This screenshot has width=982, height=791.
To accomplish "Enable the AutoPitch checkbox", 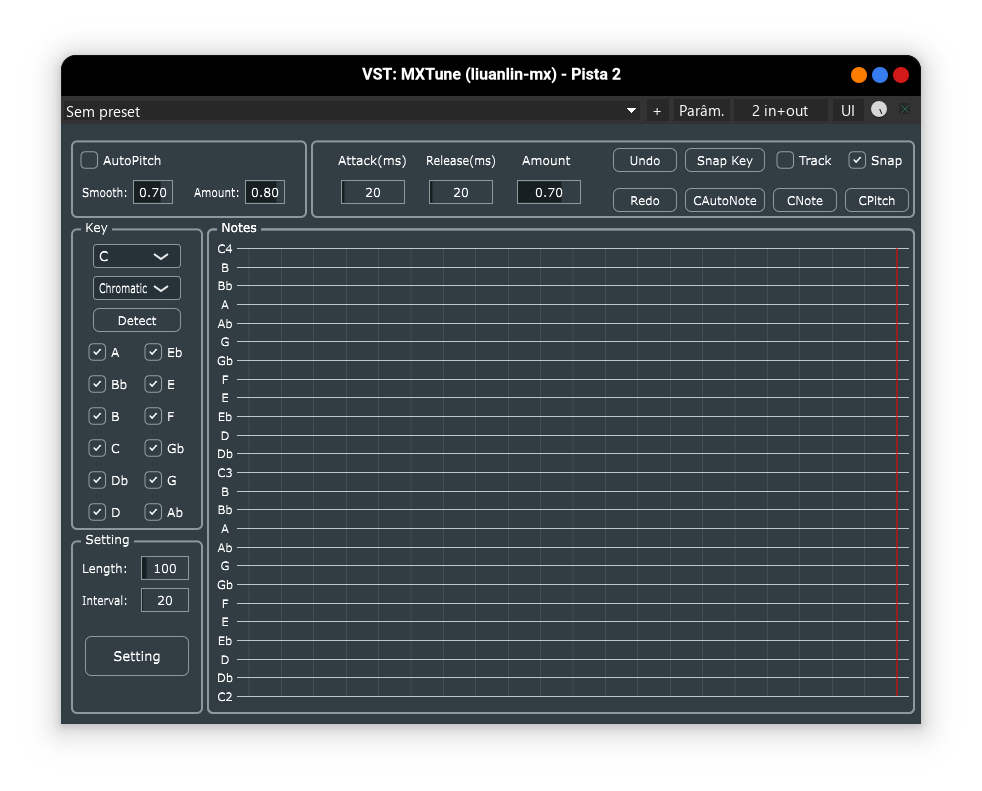I will pos(90,160).
